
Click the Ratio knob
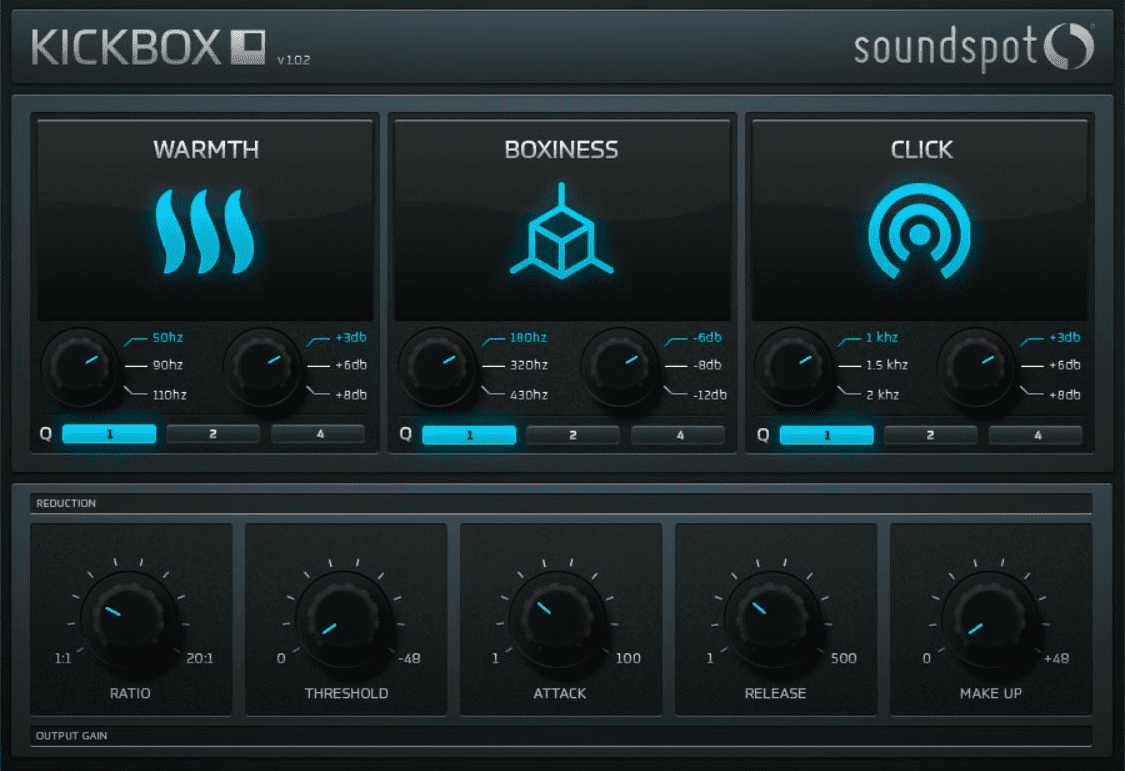click(130, 620)
